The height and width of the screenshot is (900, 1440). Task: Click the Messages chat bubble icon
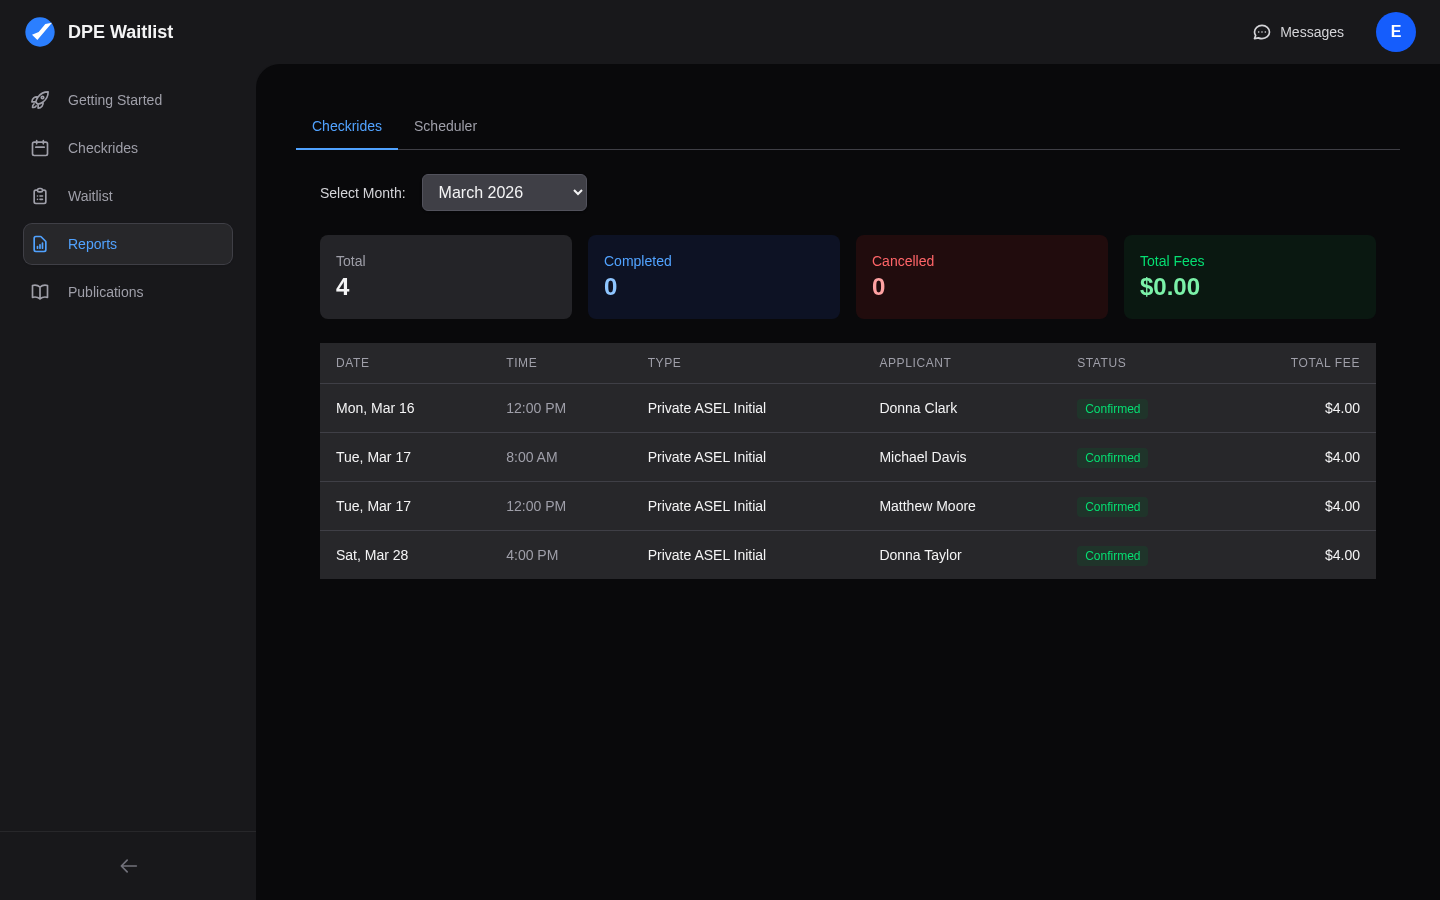click(1261, 32)
